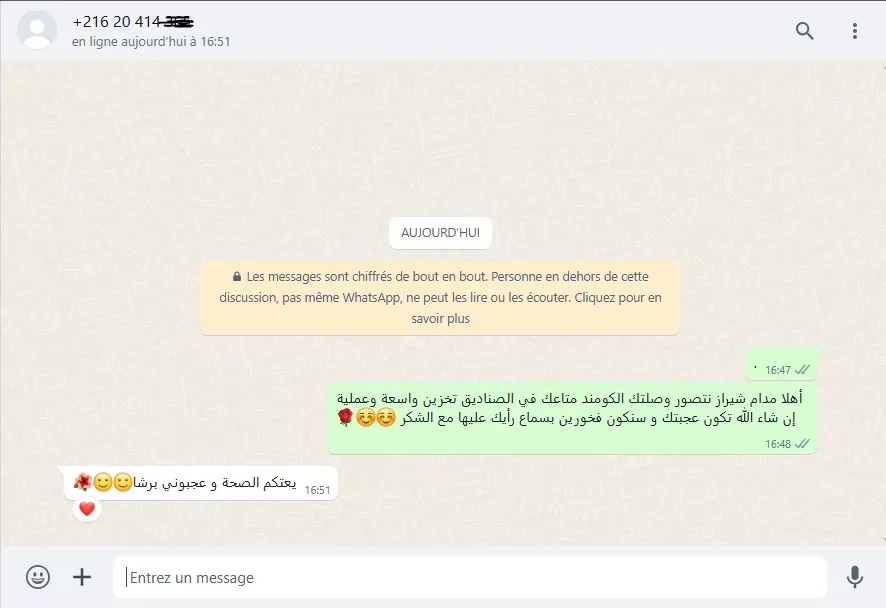Select the long green sent message at 16:48

point(572,419)
